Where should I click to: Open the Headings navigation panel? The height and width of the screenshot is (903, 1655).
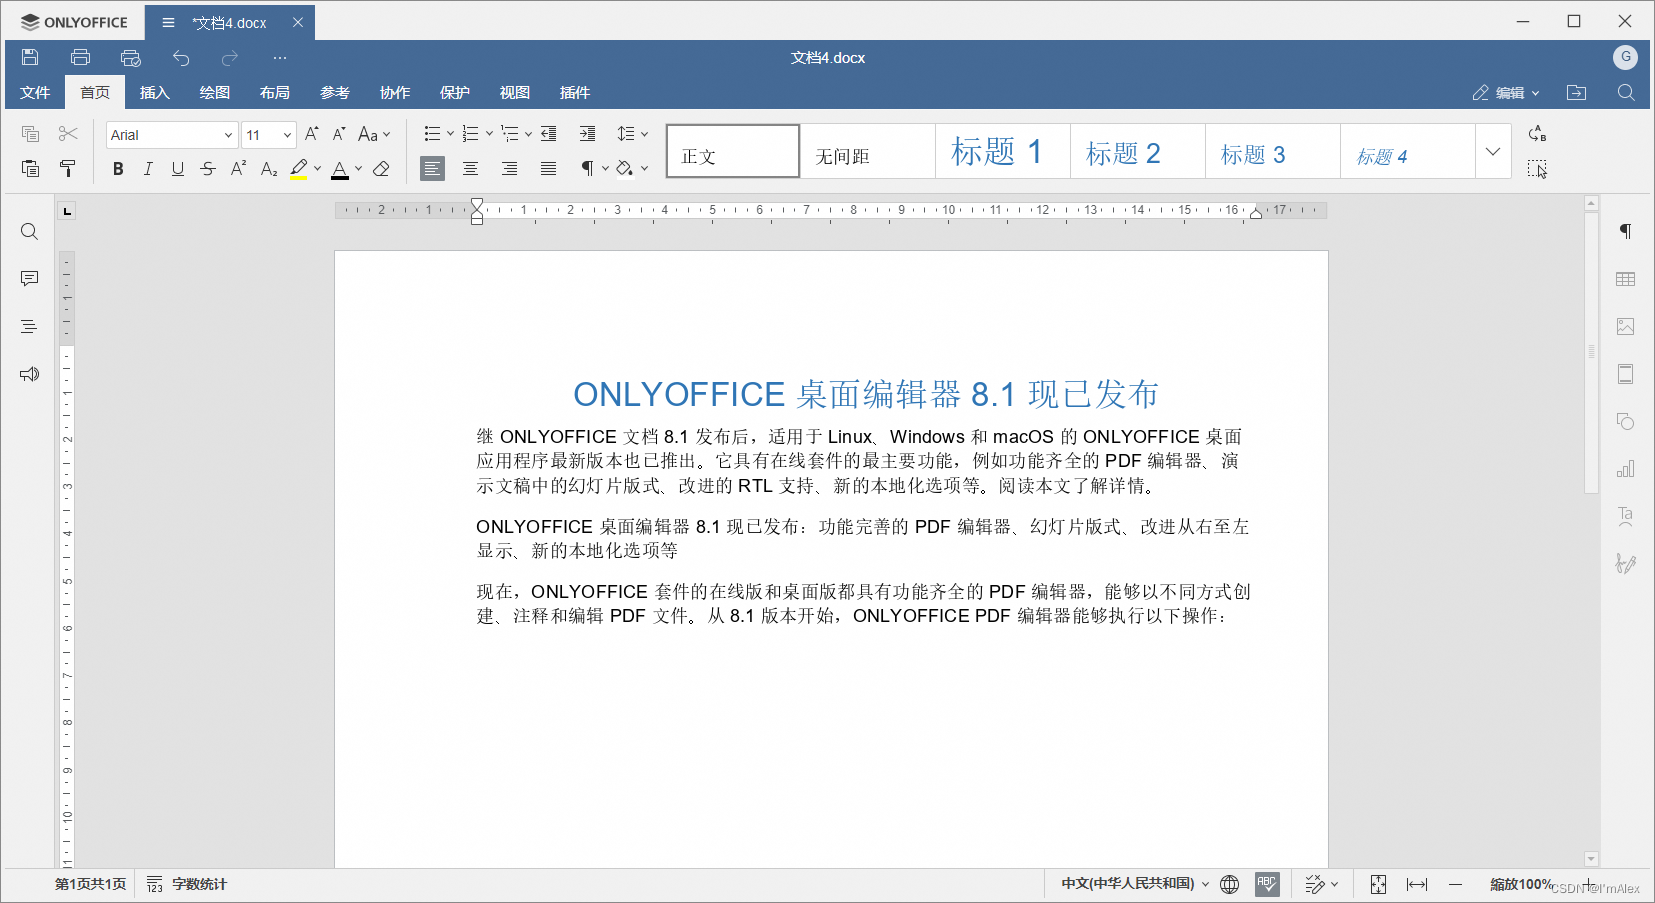pos(29,326)
